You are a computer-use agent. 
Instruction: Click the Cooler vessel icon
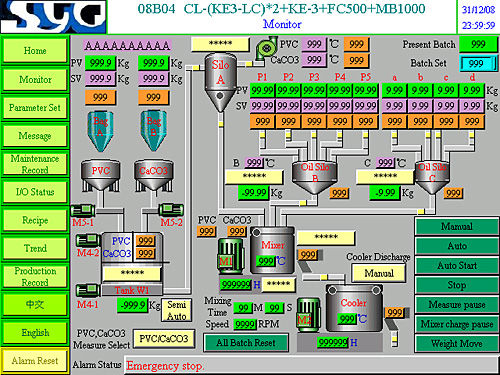(354, 308)
